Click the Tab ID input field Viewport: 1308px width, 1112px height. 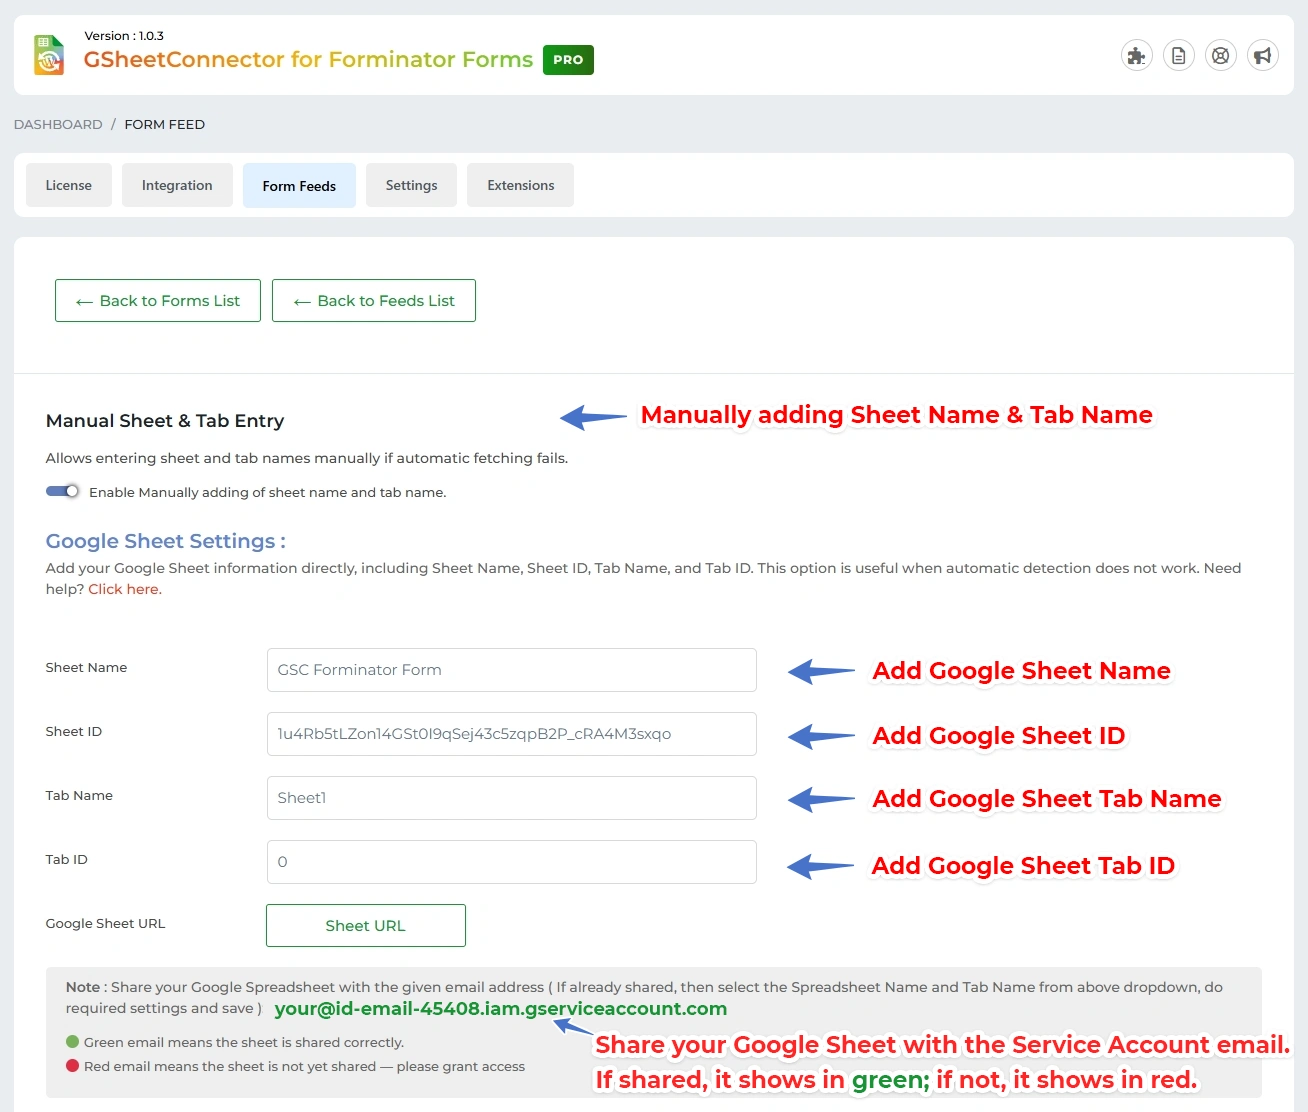point(511,861)
